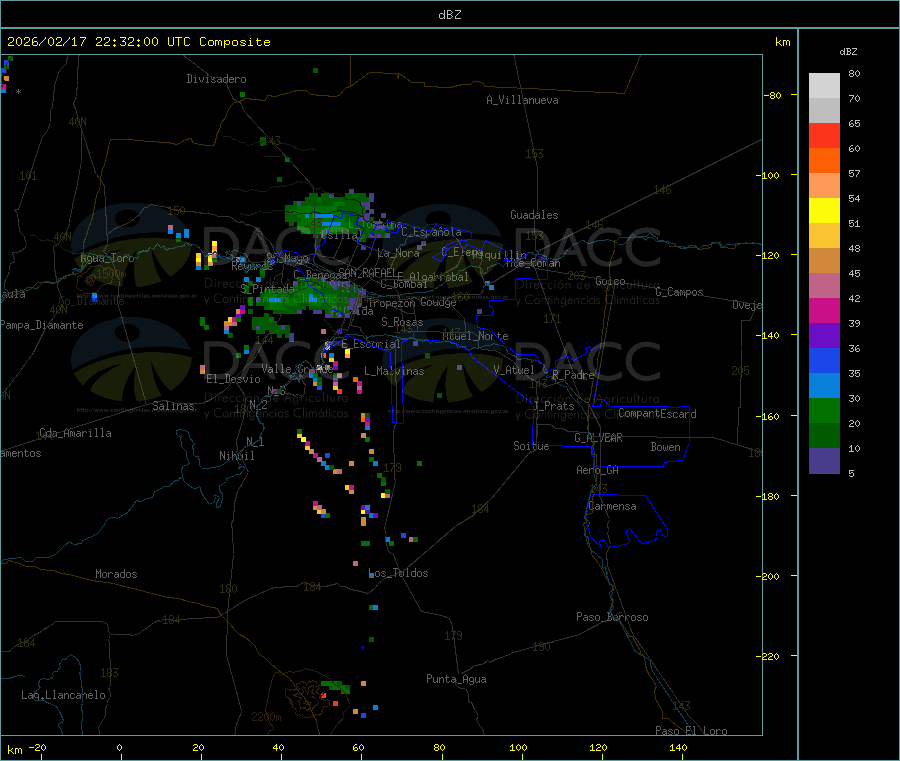Click the -80 tick on the right axis

coord(773,95)
